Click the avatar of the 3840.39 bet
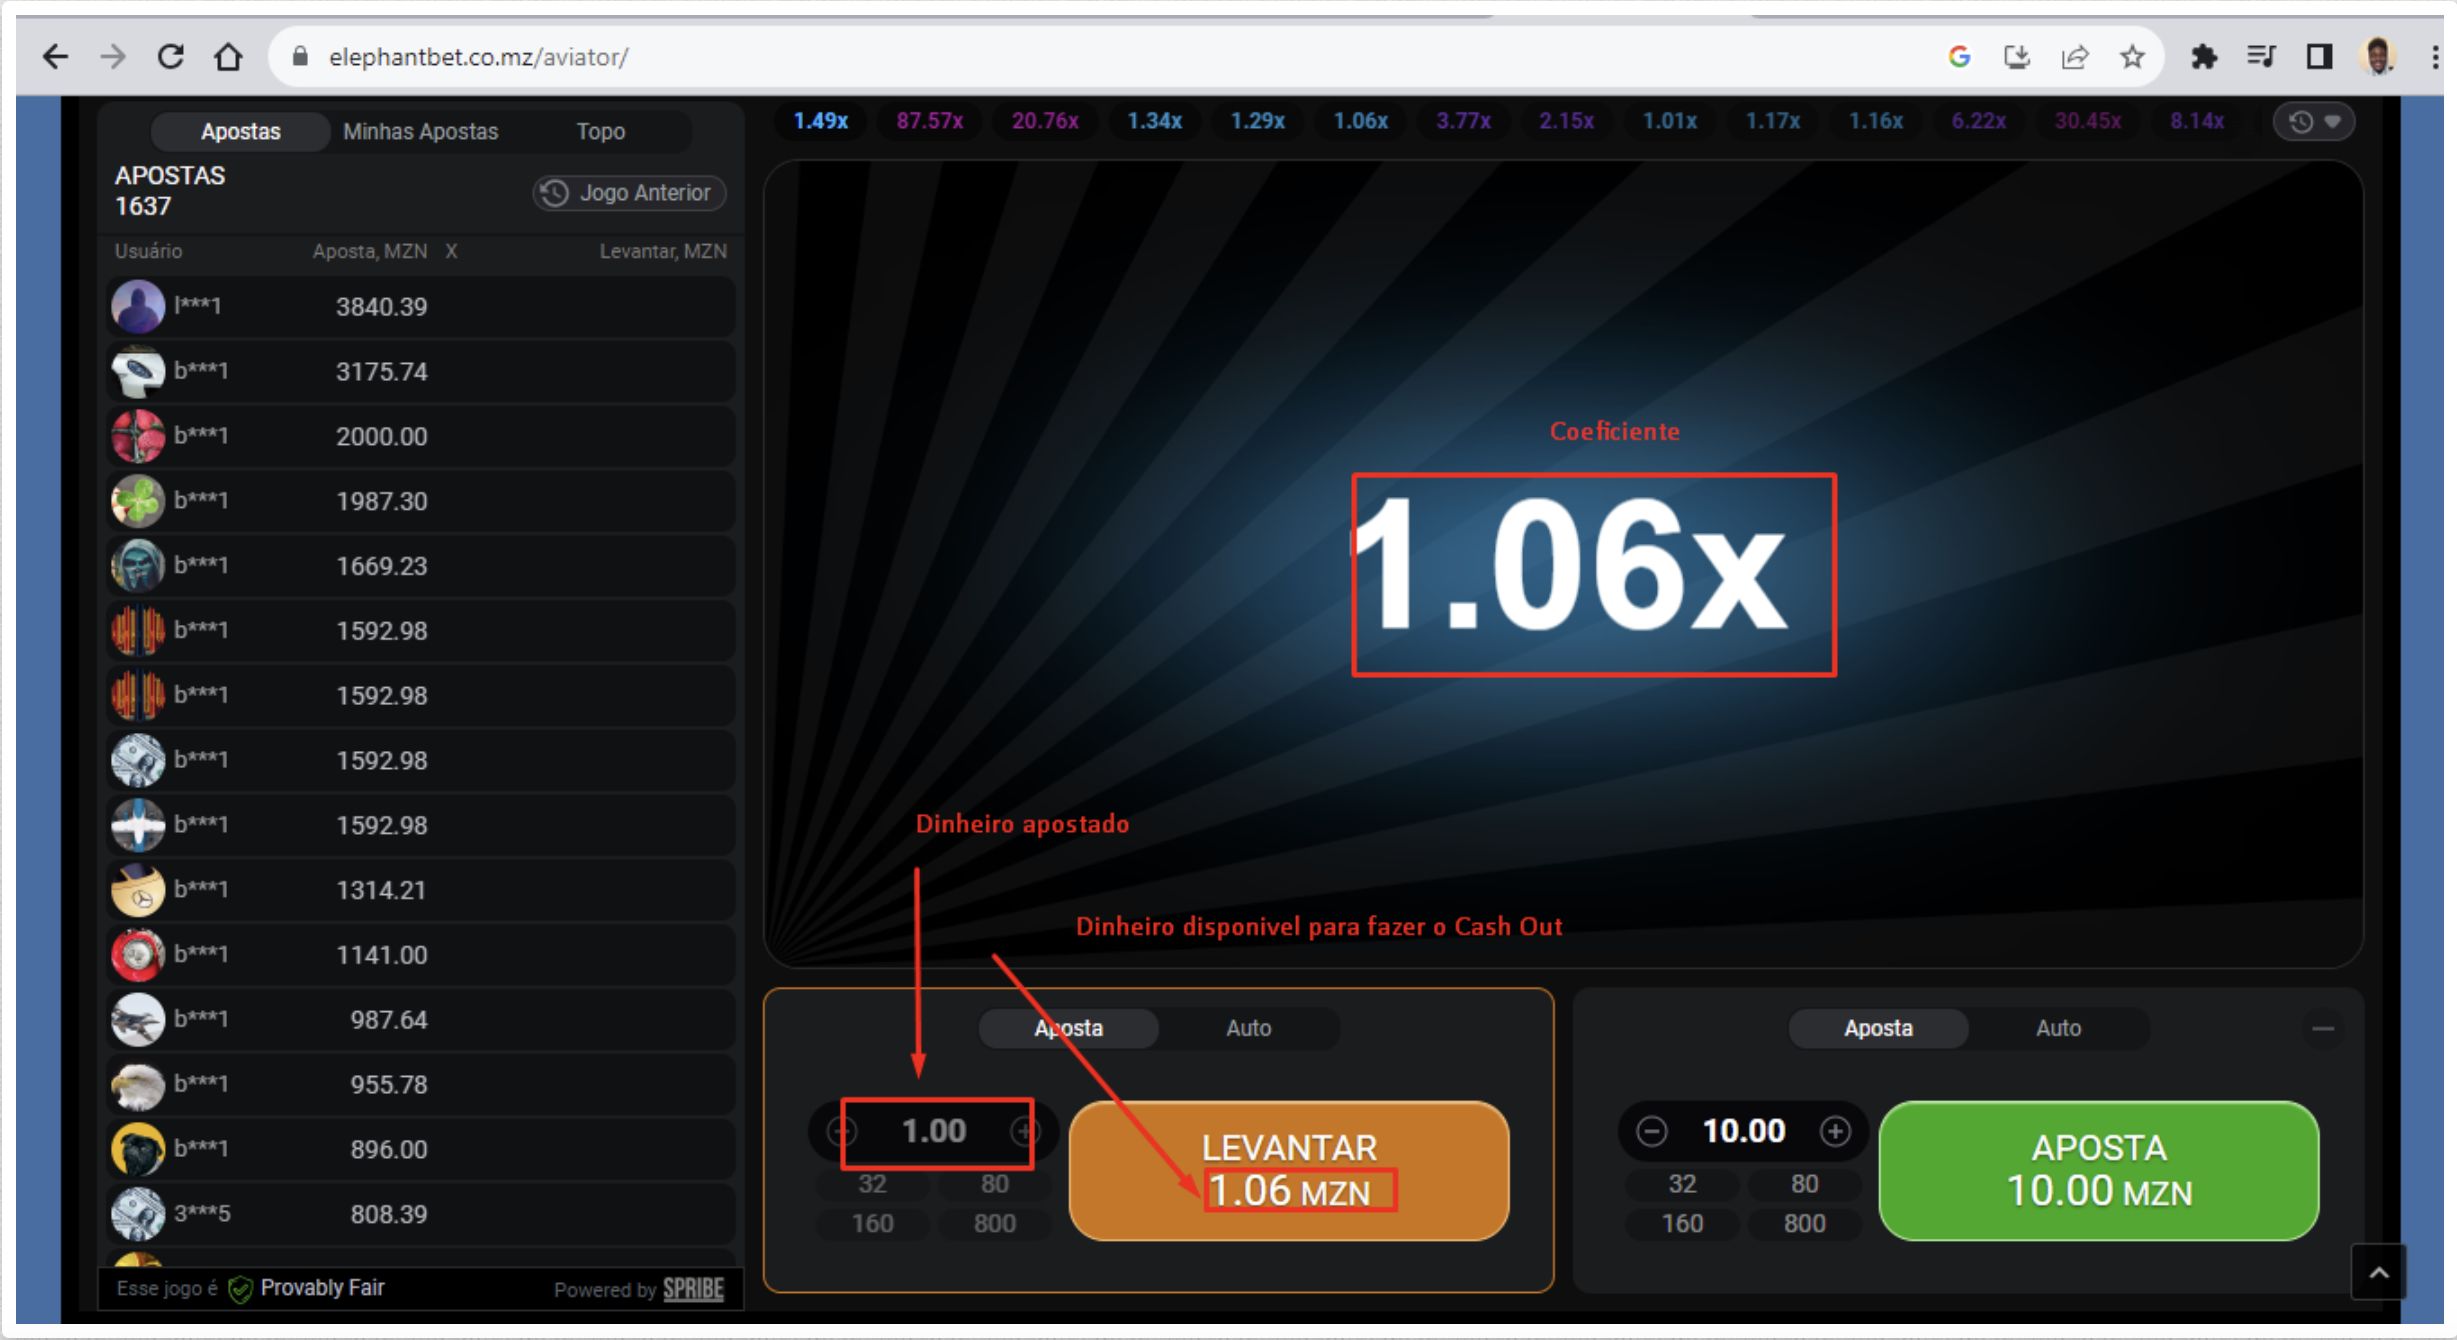This screenshot has height=1340, width=2457. click(x=138, y=306)
